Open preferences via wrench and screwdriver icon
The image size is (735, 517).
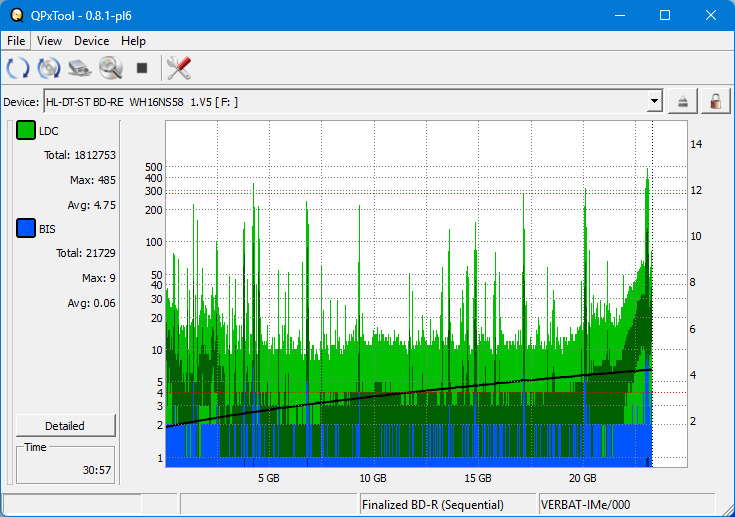point(179,68)
